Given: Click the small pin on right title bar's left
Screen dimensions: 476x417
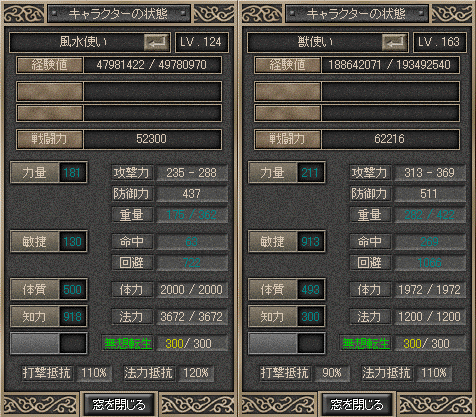Looking at the screenshot, I should tap(293, 13).
